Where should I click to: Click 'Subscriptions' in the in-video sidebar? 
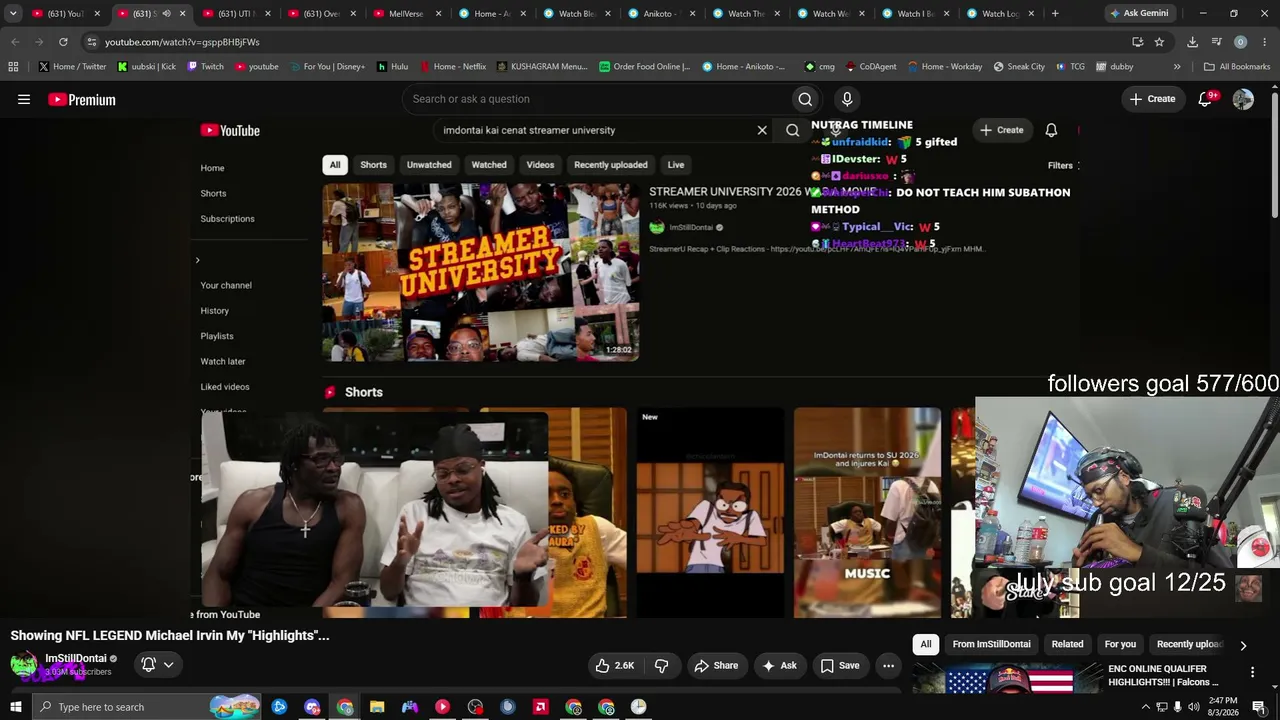click(x=227, y=219)
